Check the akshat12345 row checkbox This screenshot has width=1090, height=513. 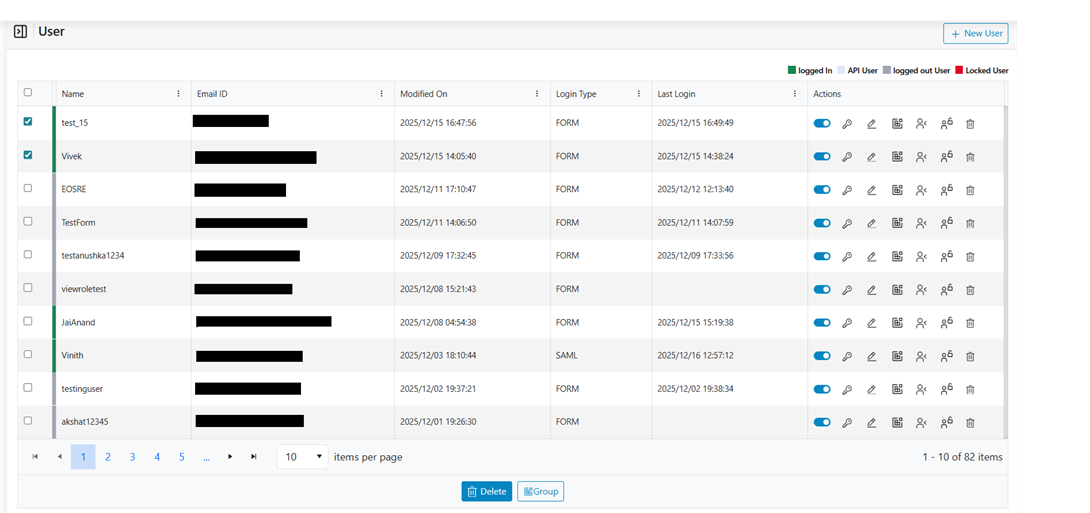pos(28,421)
